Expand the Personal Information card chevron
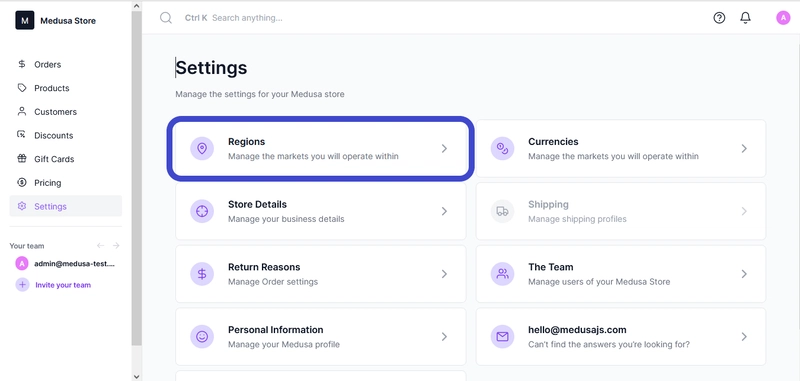The height and width of the screenshot is (381, 800). coord(444,337)
